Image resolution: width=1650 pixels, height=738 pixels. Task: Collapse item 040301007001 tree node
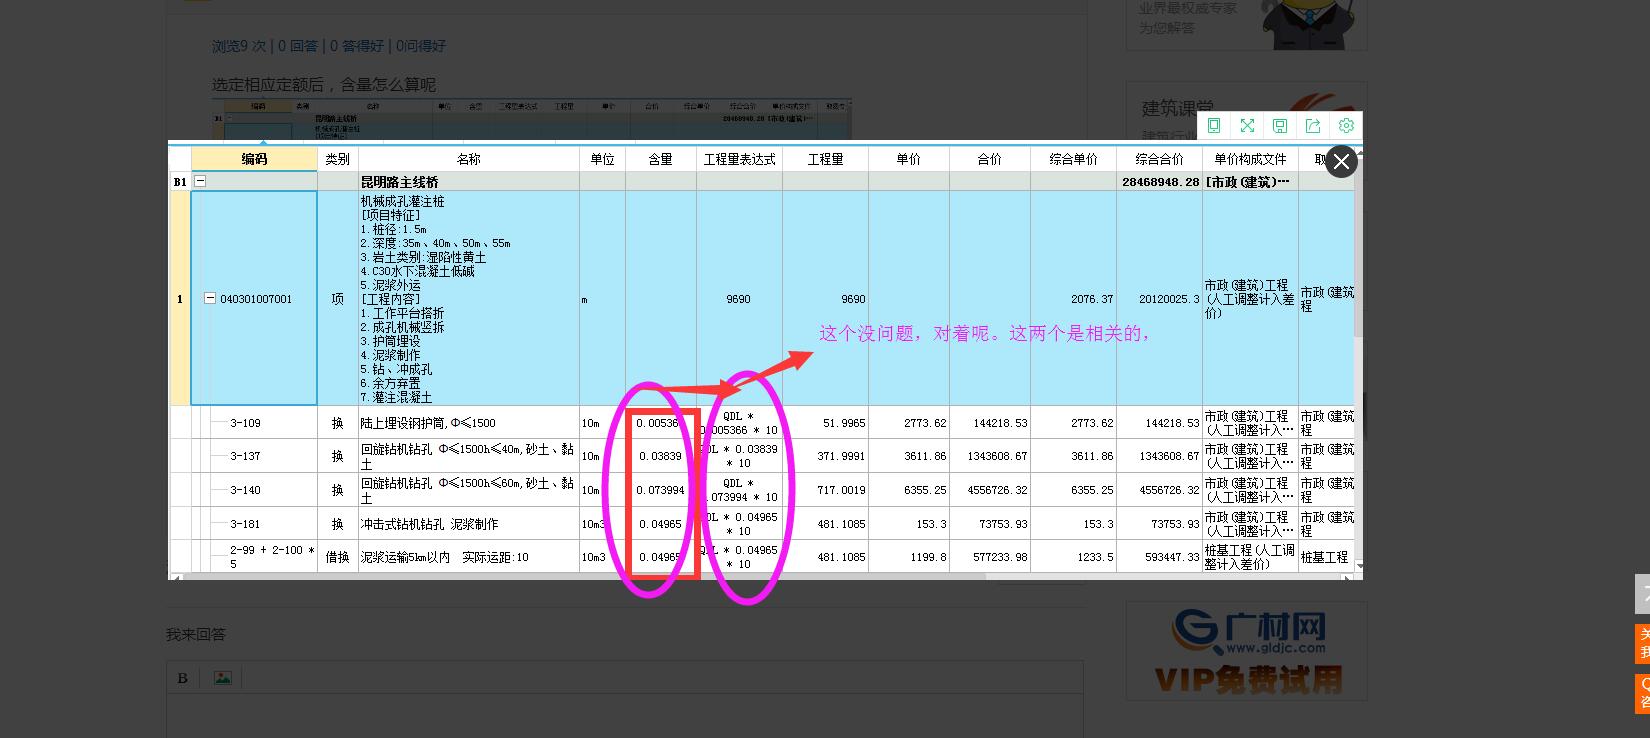coord(210,298)
